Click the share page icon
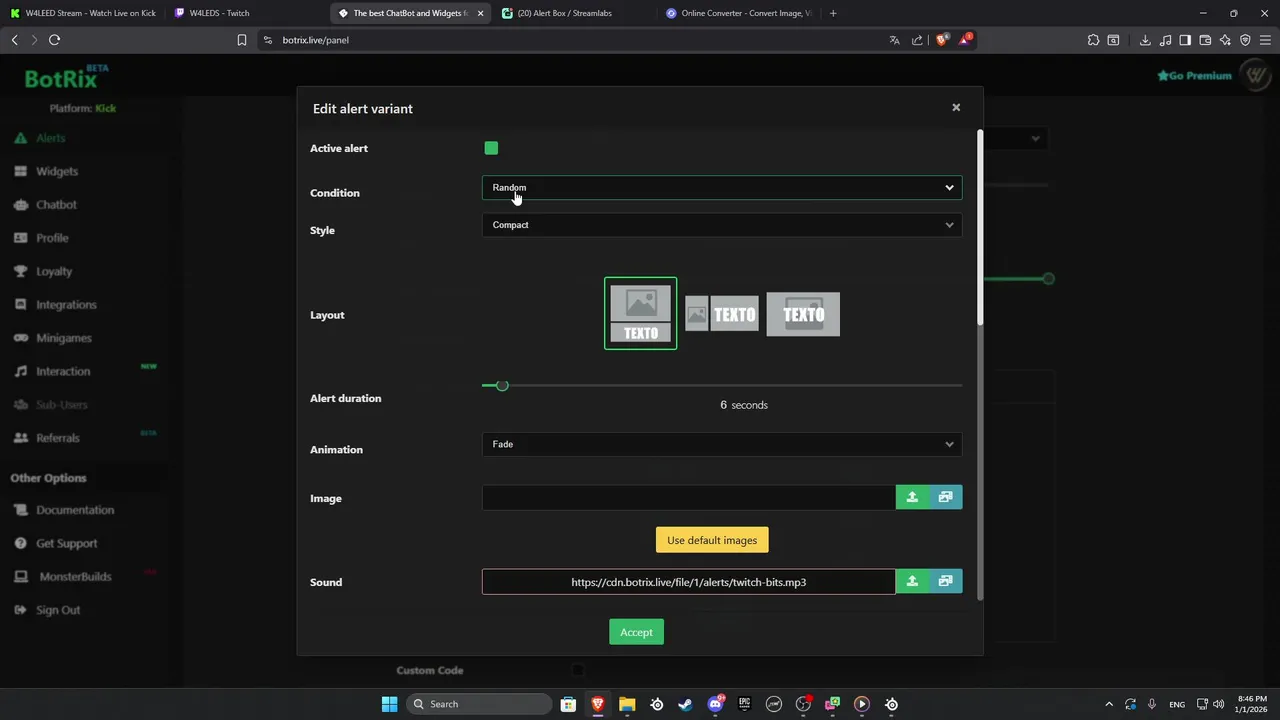 (x=917, y=40)
